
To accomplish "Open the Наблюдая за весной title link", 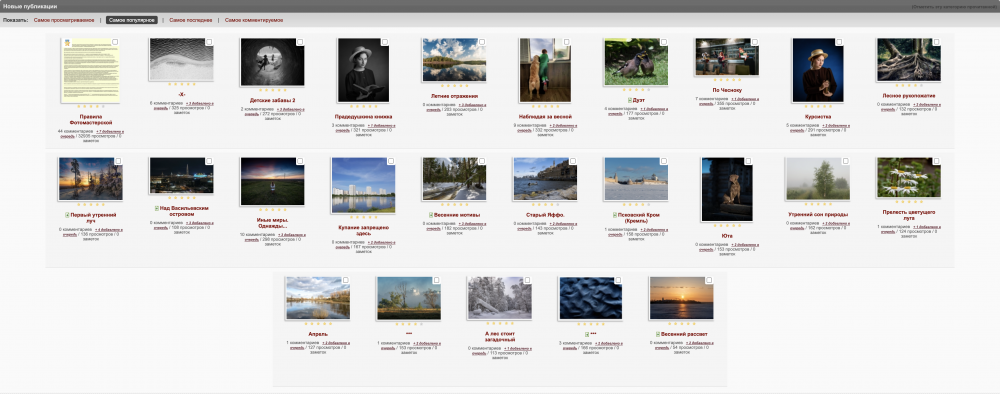I will coord(545,117).
